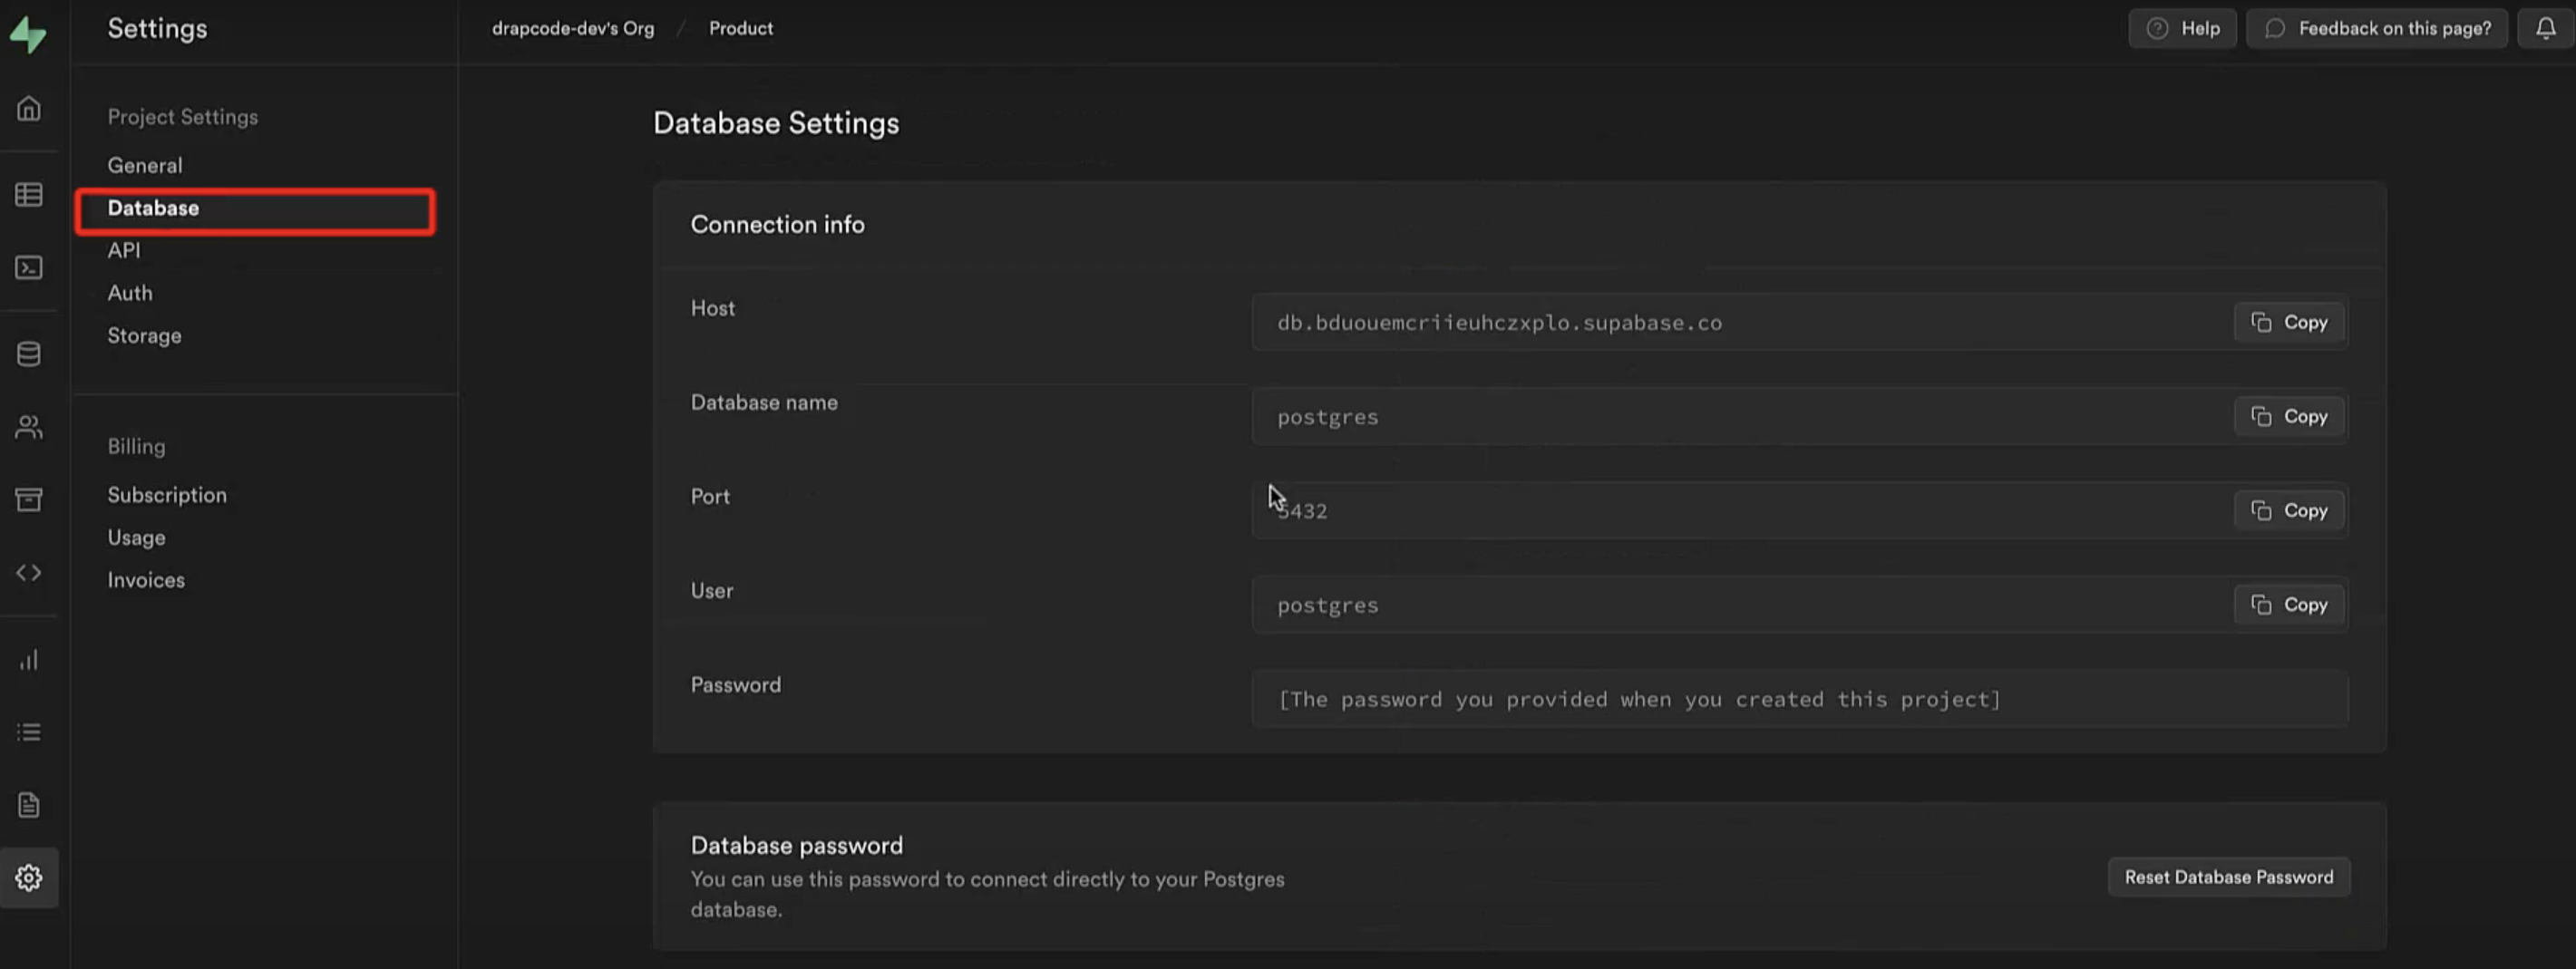This screenshot has height=969, width=2576.
Task: Open the API code brackets icon
Action: point(29,572)
